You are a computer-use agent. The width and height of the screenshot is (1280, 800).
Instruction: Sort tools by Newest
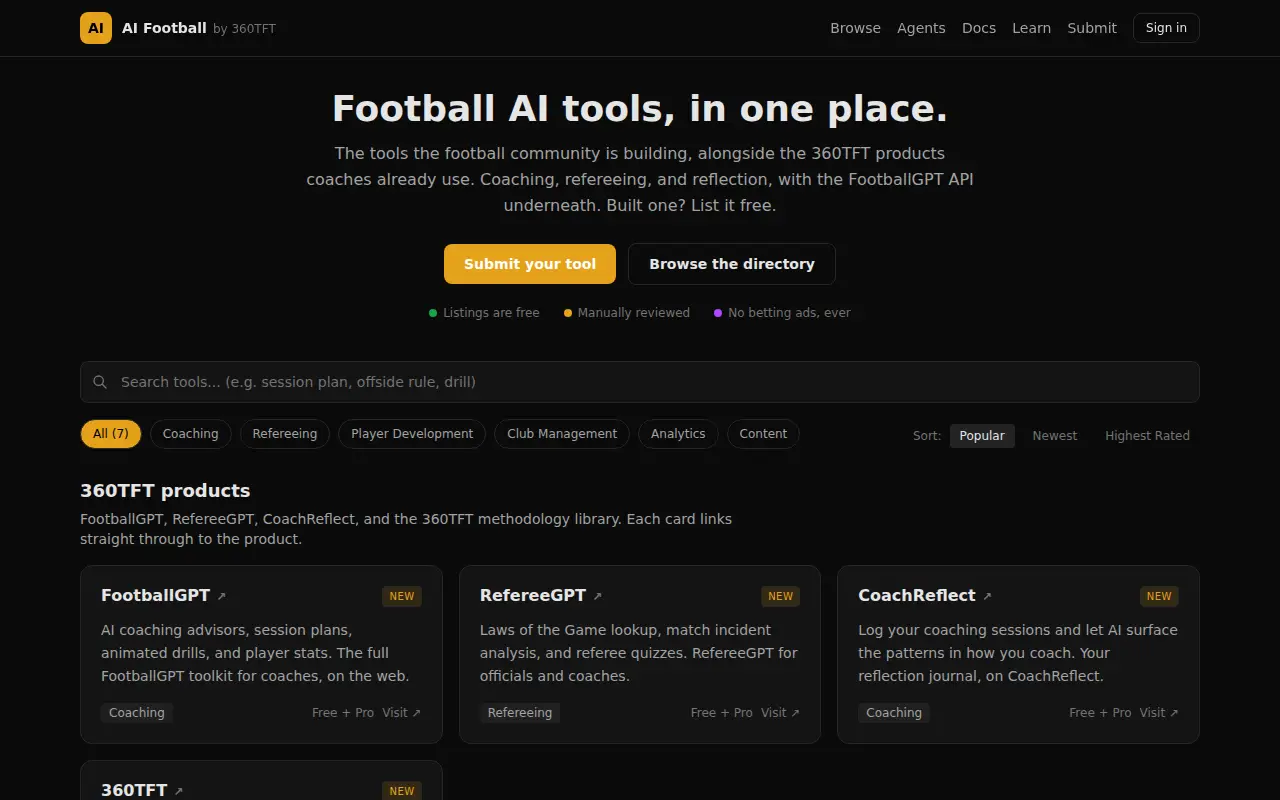pos(1055,436)
